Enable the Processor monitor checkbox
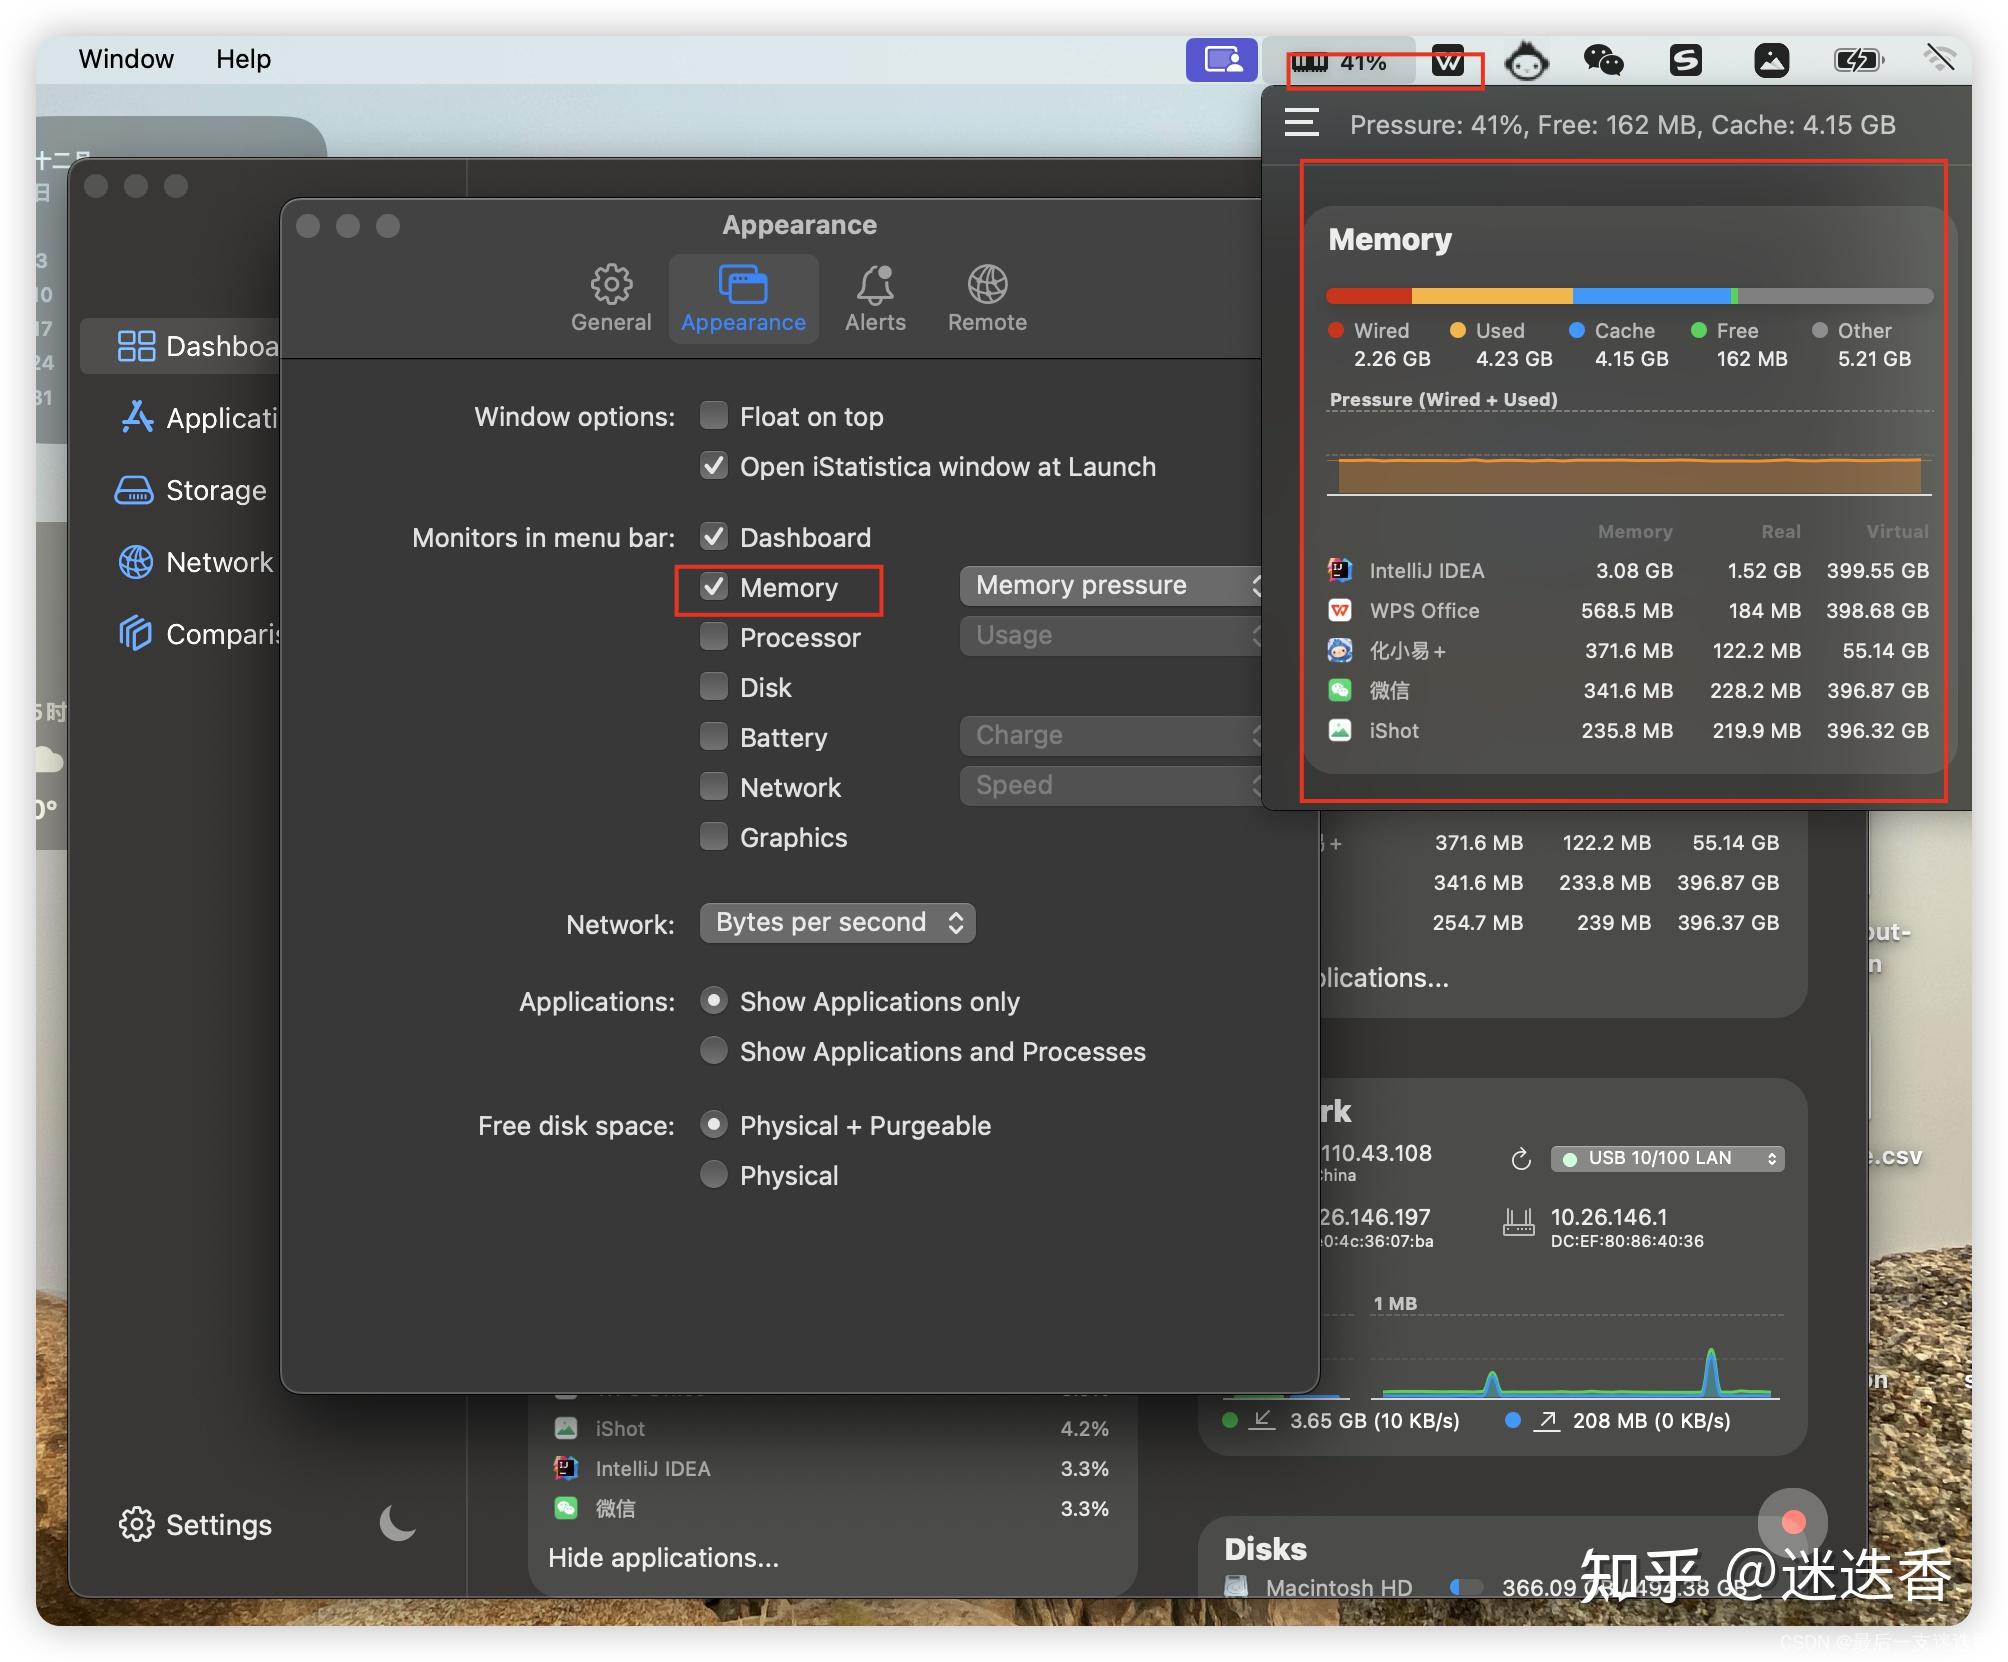Image resolution: width=2008 pixels, height=1662 pixels. pos(714,637)
